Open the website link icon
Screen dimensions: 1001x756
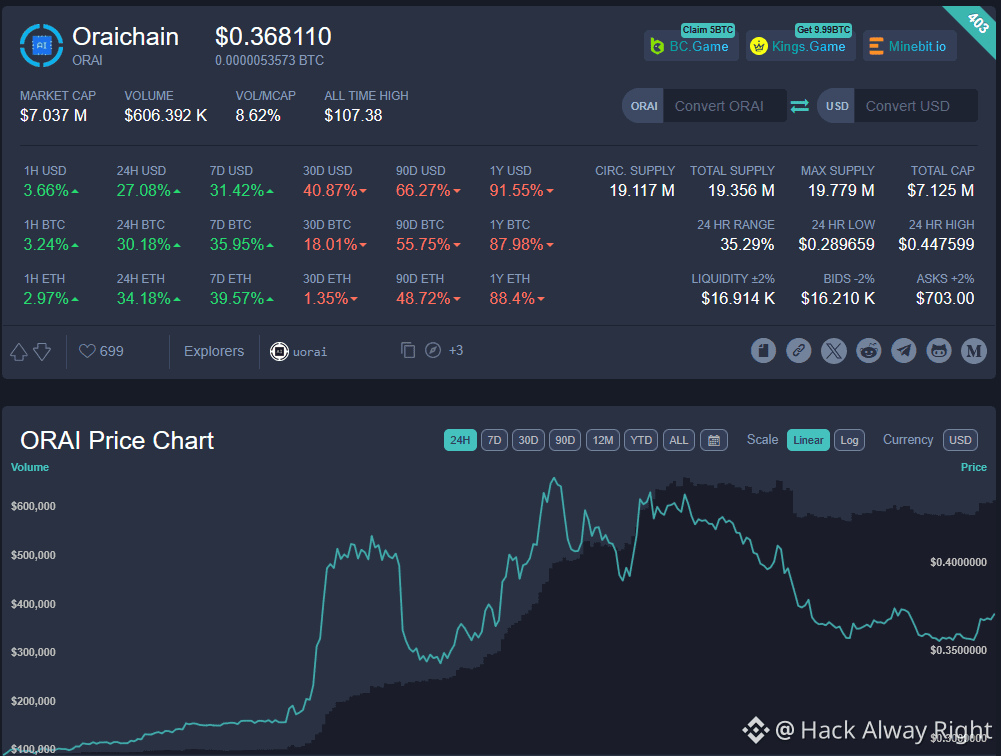point(798,351)
